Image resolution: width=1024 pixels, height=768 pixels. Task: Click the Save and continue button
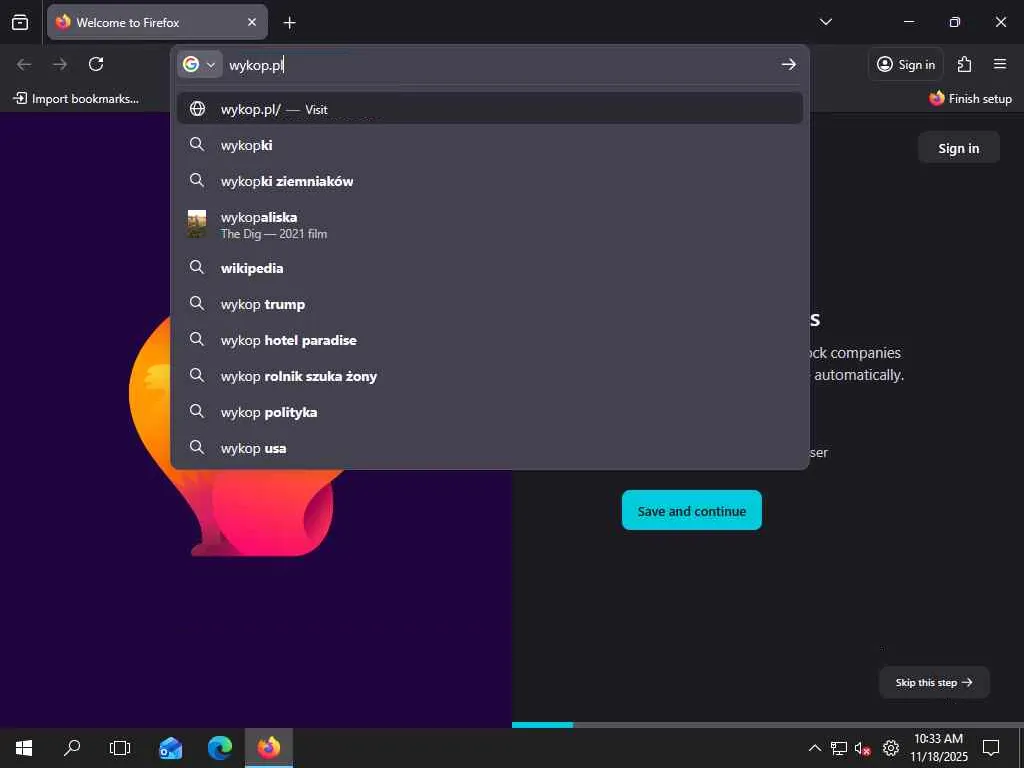coord(692,511)
